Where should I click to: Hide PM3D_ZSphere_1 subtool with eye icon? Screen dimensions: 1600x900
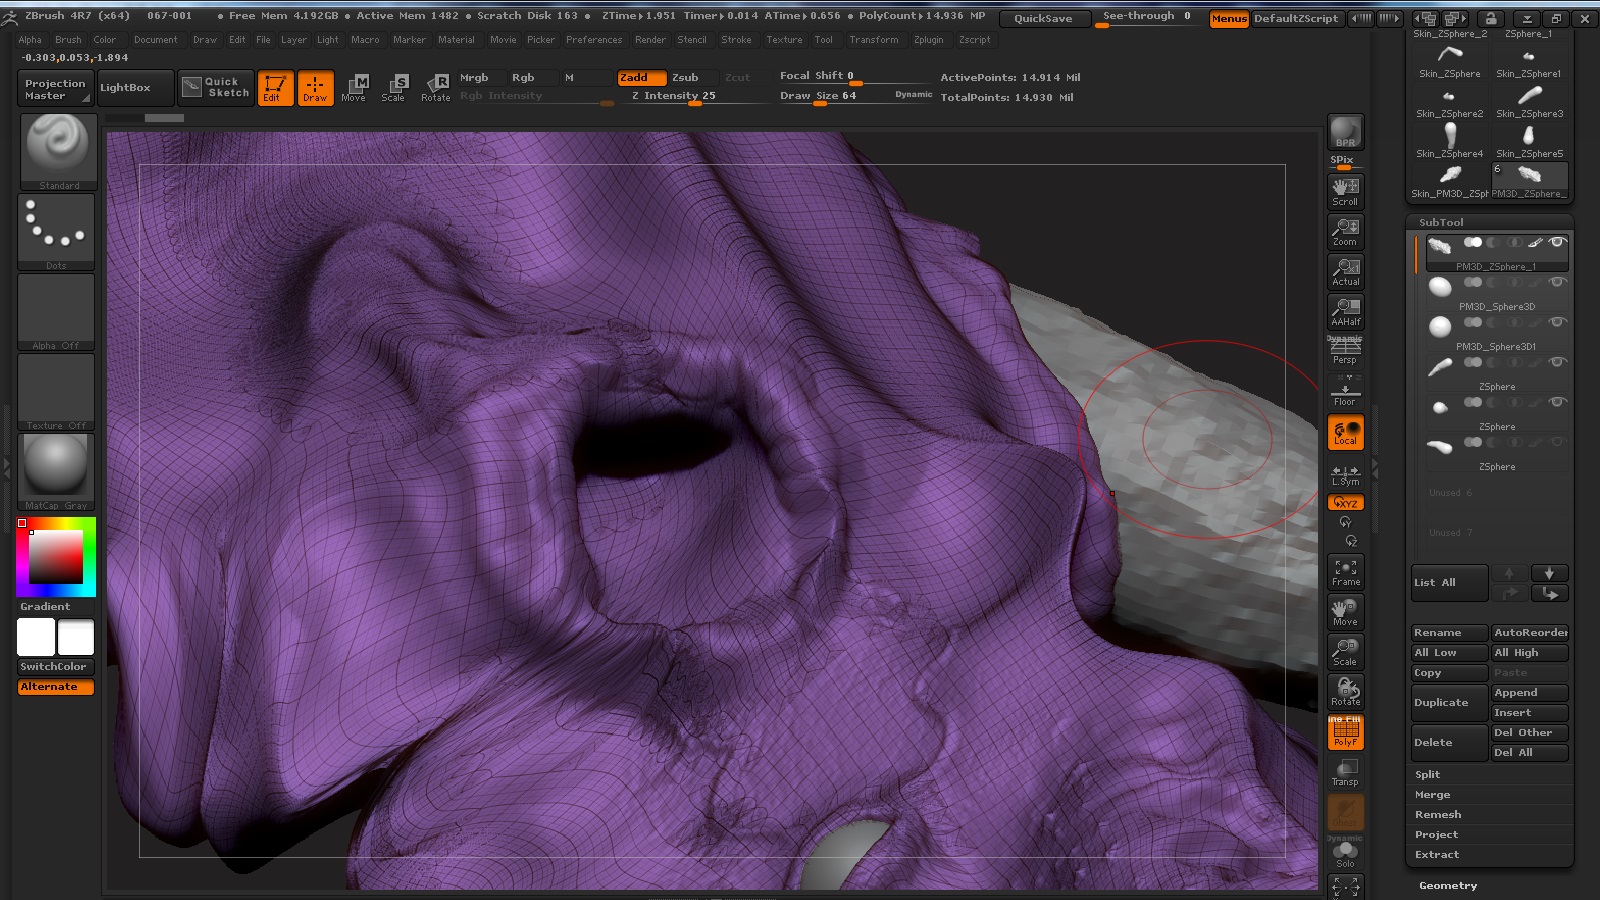click(1557, 242)
